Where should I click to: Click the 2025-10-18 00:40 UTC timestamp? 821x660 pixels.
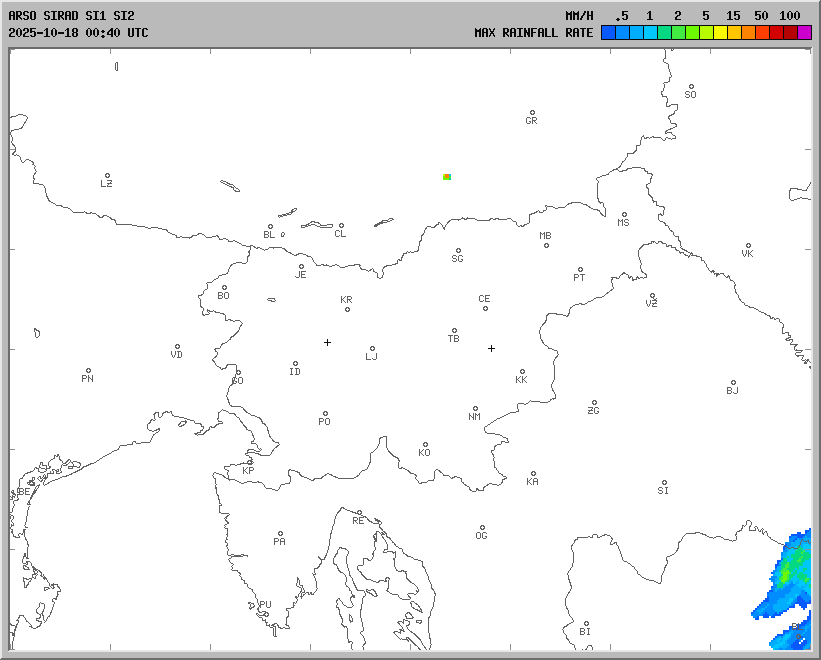(x=78, y=32)
